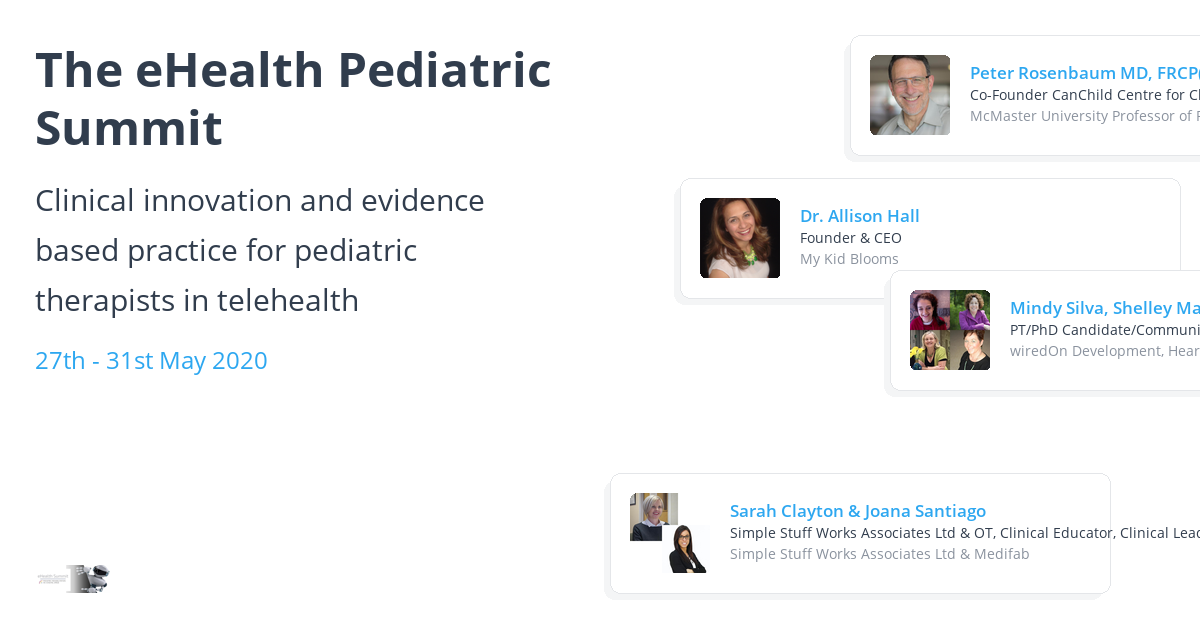Viewport: 1200px width, 628px height.
Task: Select the Sarah Clayton & Joana Santiago link
Action: (x=858, y=511)
